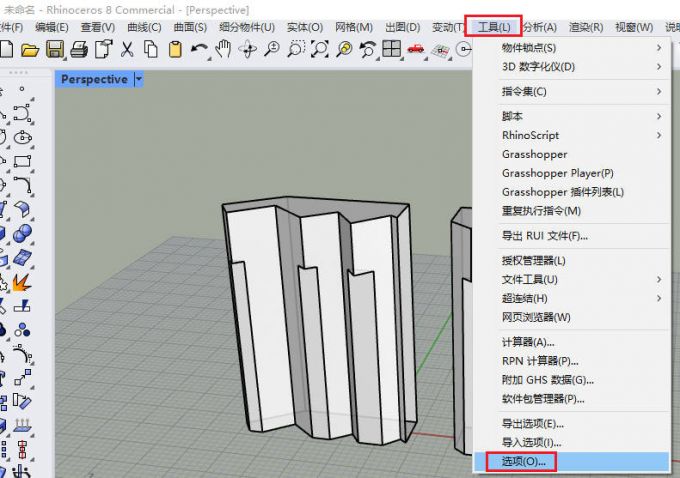Open the 分析(A) menu

pyautogui.click(x=539, y=27)
